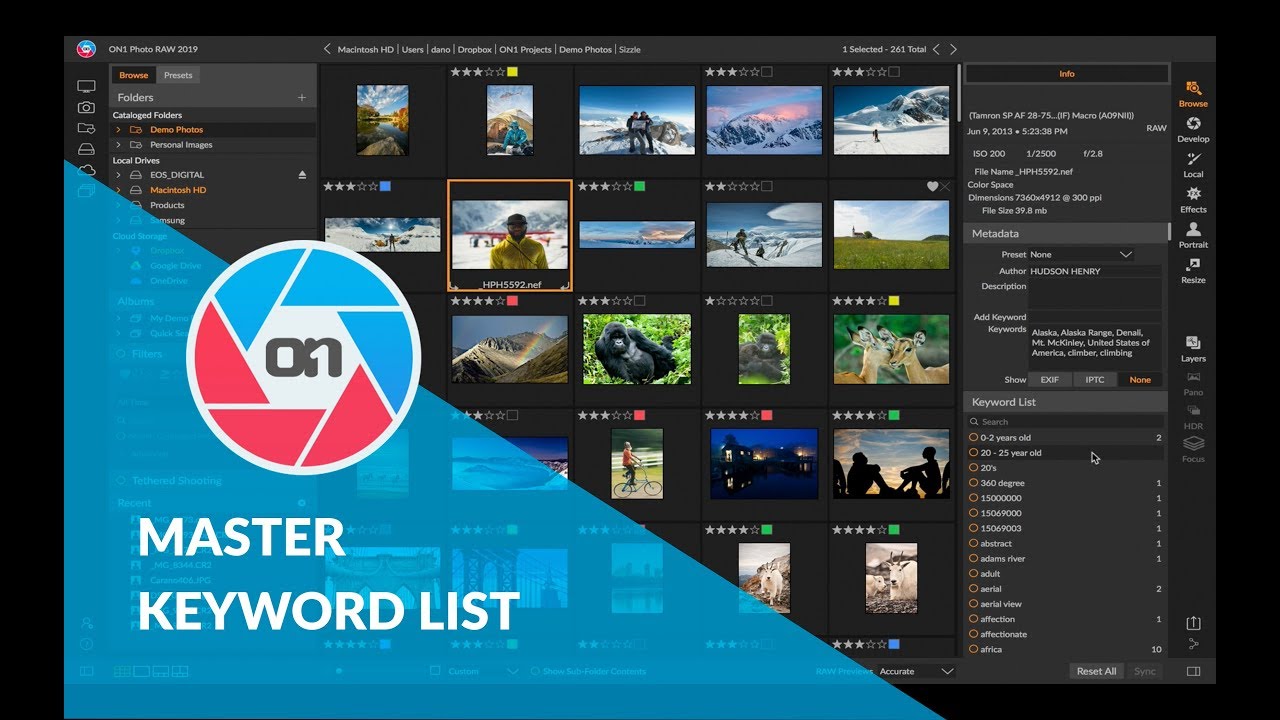This screenshot has width=1280, height=720.
Task: Expand the EOS_DIGITAL drive
Action: click(x=118, y=175)
